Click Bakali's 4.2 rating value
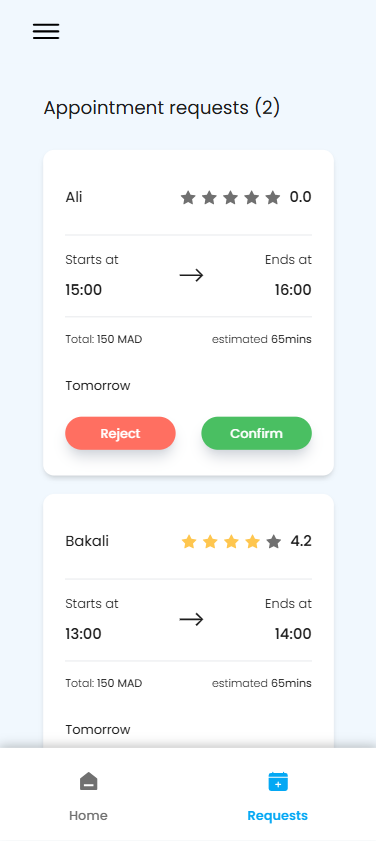The image size is (376, 841). click(301, 541)
